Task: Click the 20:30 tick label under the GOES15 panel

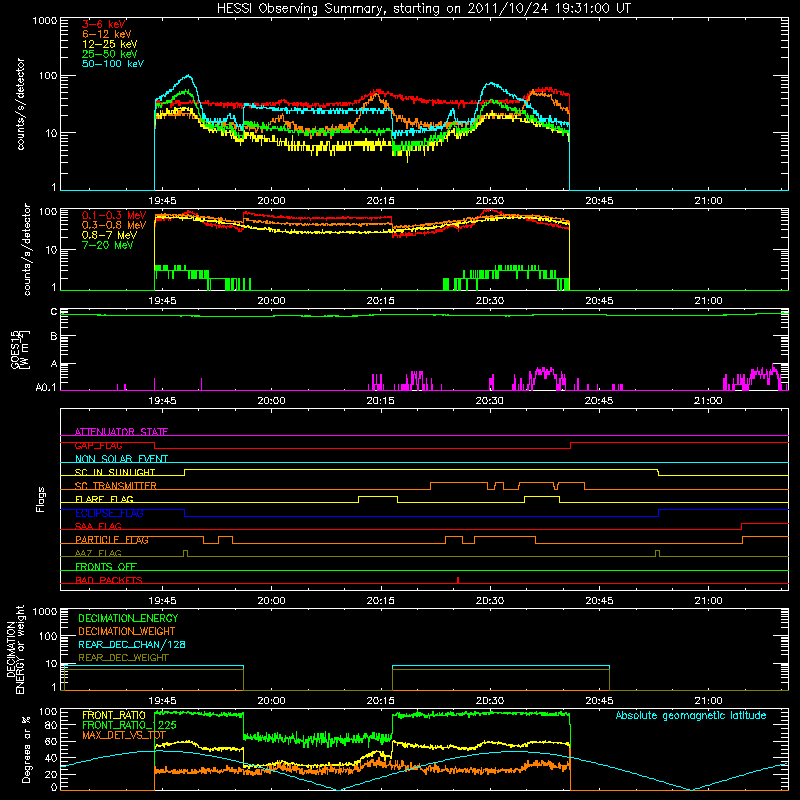Action: [490, 401]
